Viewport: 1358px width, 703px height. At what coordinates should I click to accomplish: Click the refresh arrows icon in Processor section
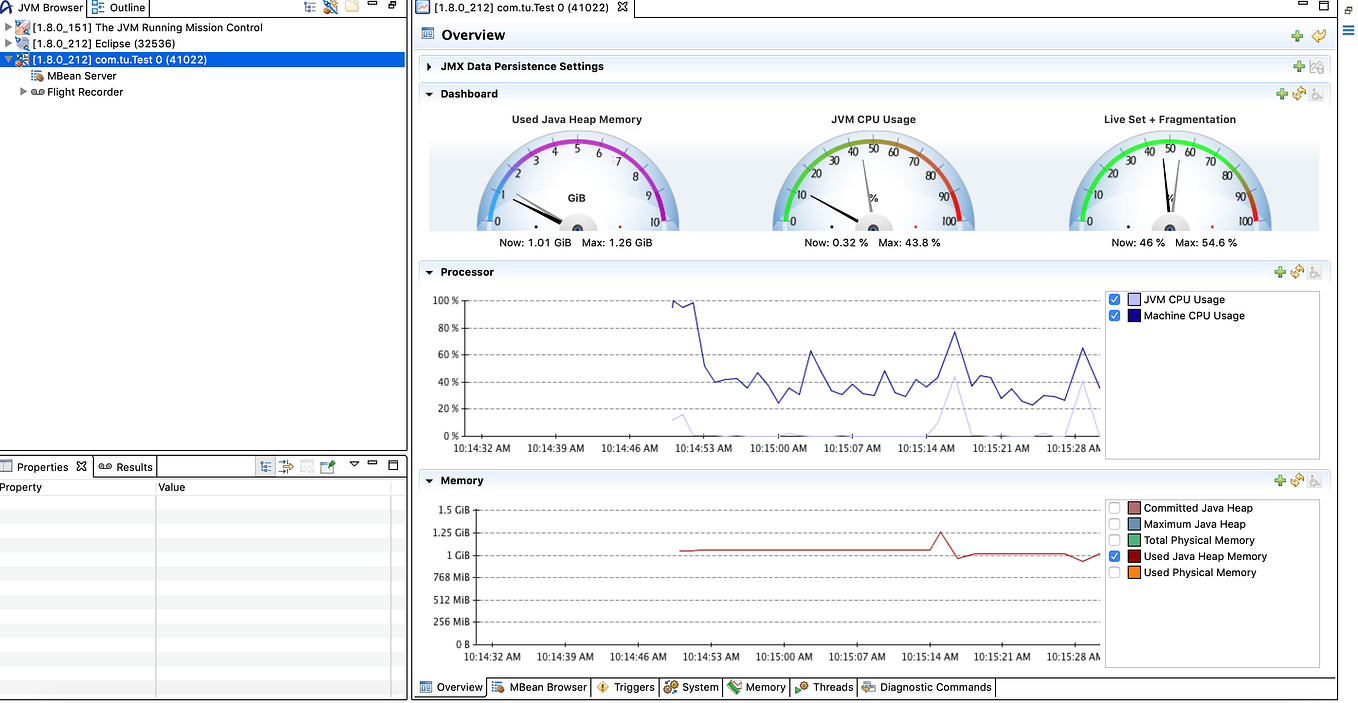point(1298,272)
